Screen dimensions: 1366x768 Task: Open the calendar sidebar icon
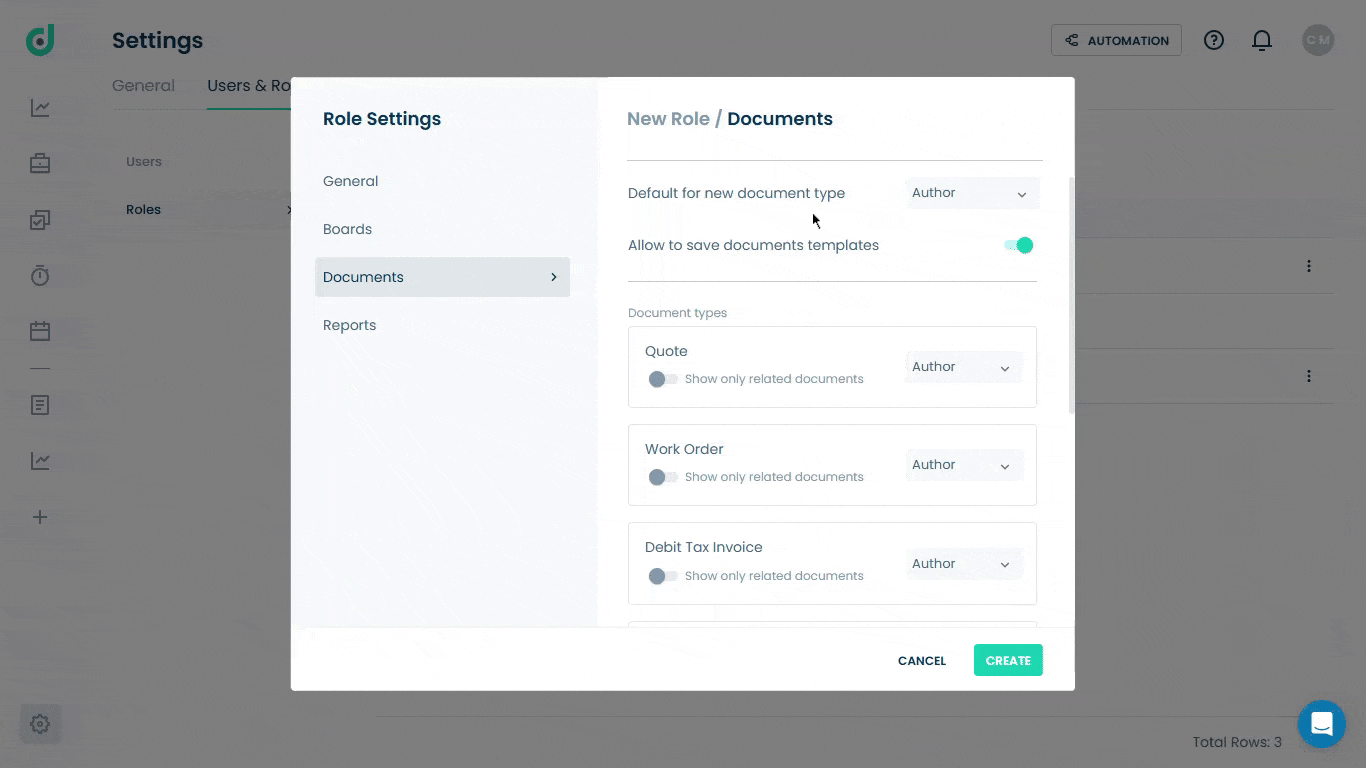click(40, 331)
